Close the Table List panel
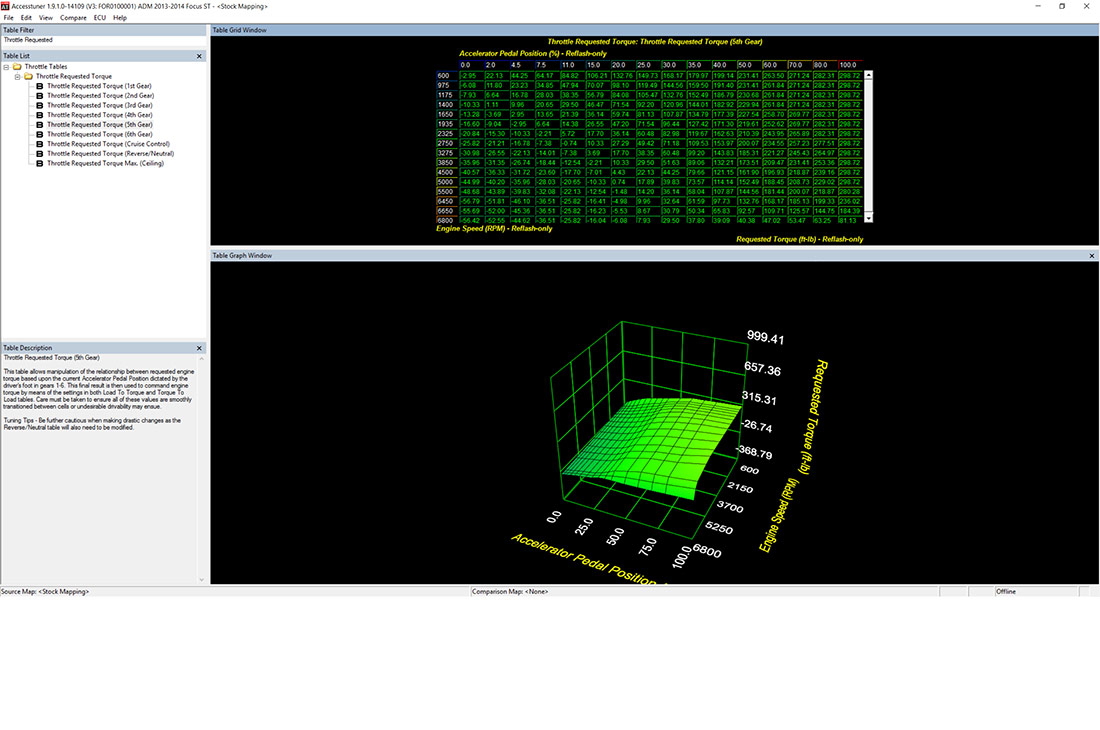 coord(199,56)
